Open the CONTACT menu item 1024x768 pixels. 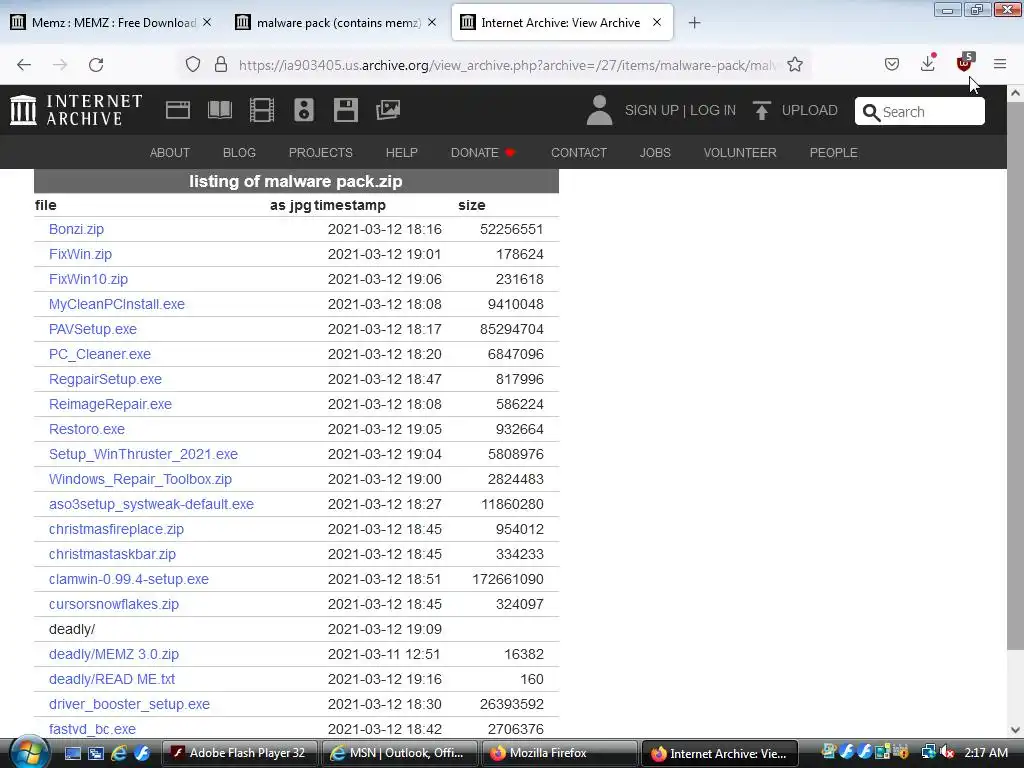[579, 152]
